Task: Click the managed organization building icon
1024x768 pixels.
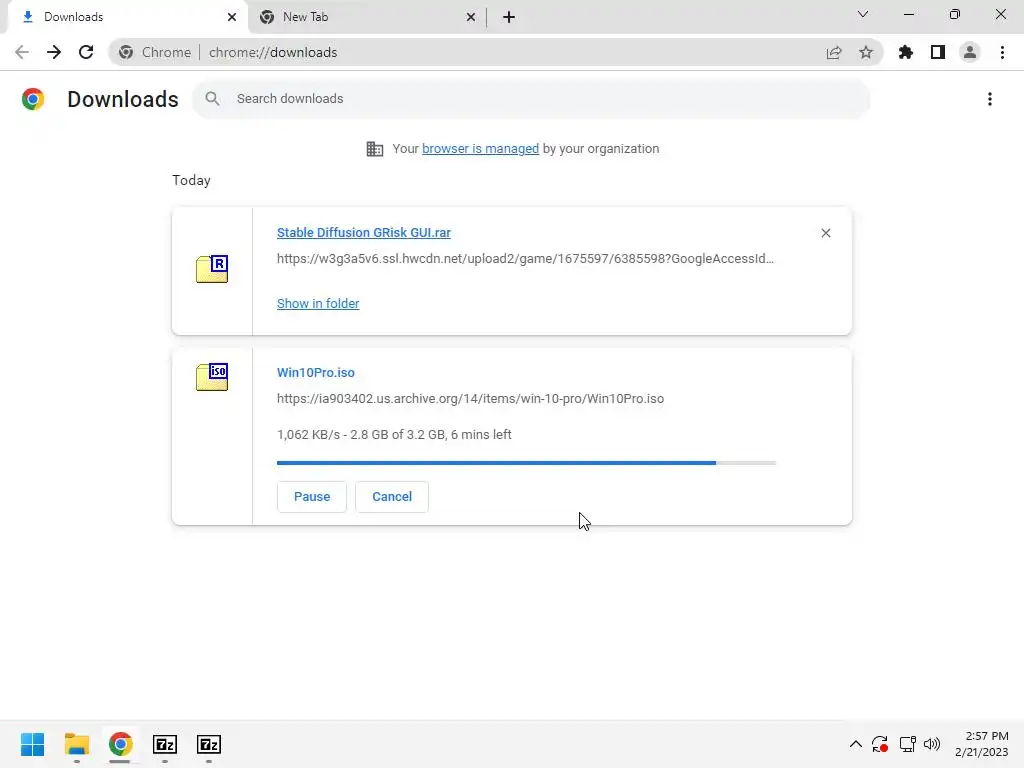Action: (375, 149)
